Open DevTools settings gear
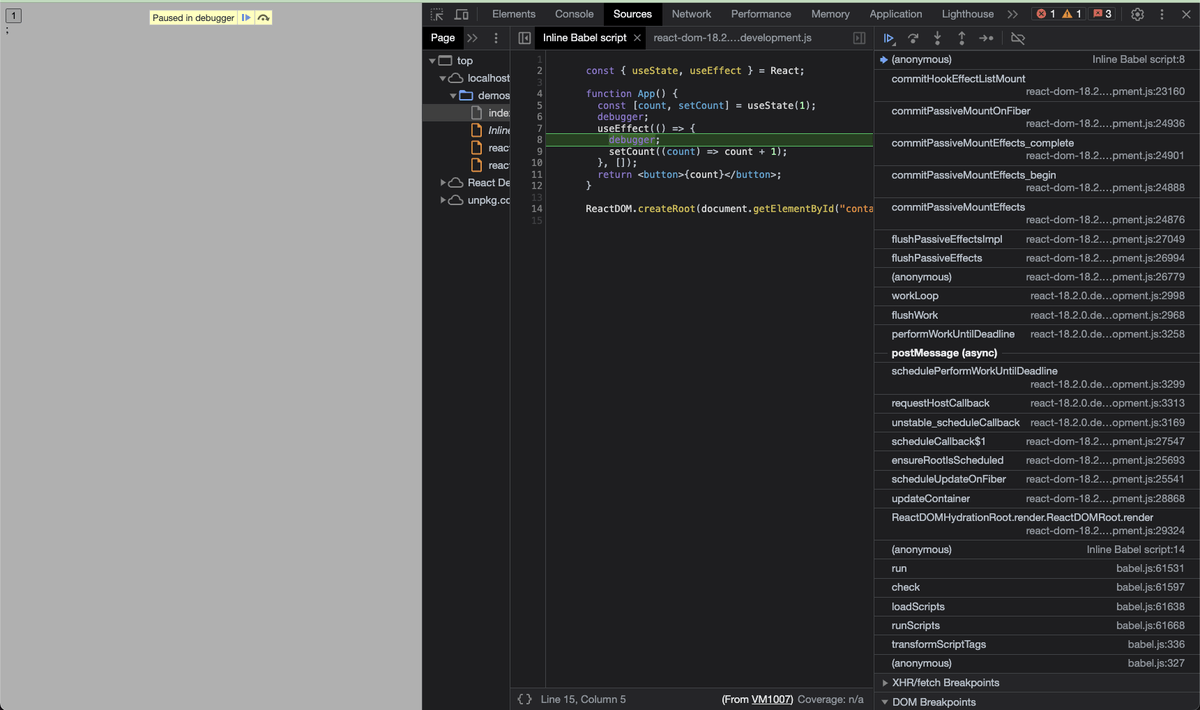 coord(1138,14)
